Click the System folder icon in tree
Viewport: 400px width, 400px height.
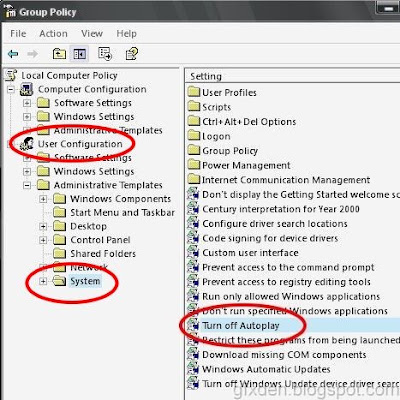click(59, 281)
